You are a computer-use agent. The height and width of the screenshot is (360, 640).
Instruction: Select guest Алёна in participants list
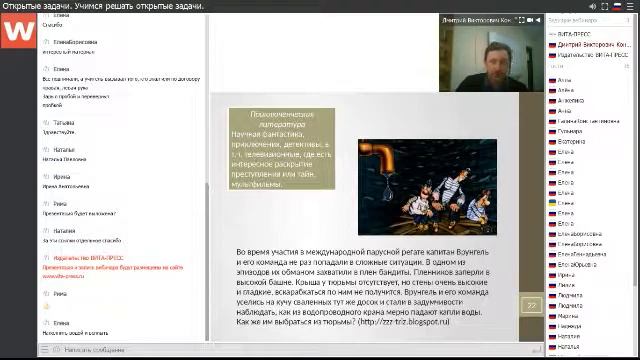pyautogui.click(x=565, y=90)
